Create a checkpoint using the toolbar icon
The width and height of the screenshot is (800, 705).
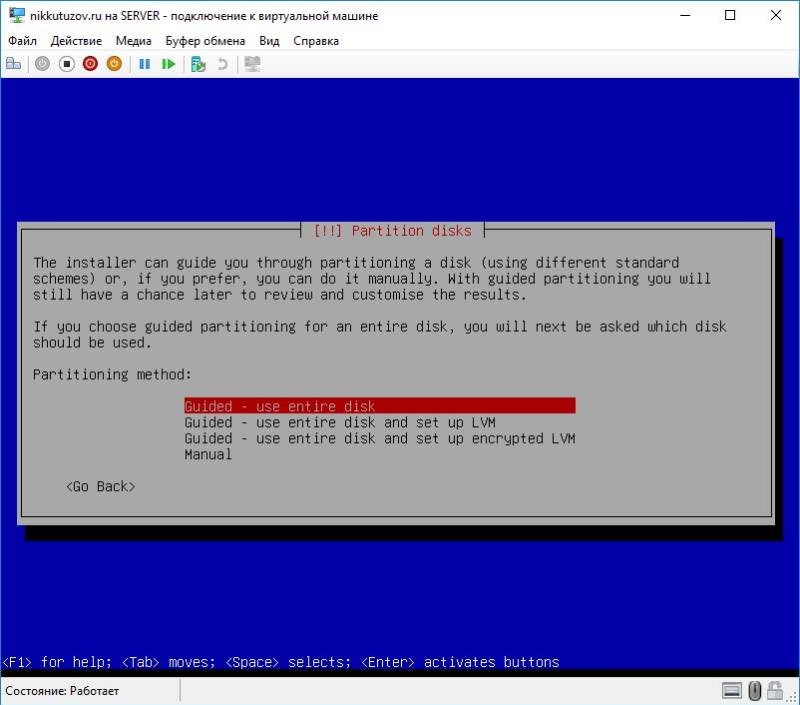(198, 64)
